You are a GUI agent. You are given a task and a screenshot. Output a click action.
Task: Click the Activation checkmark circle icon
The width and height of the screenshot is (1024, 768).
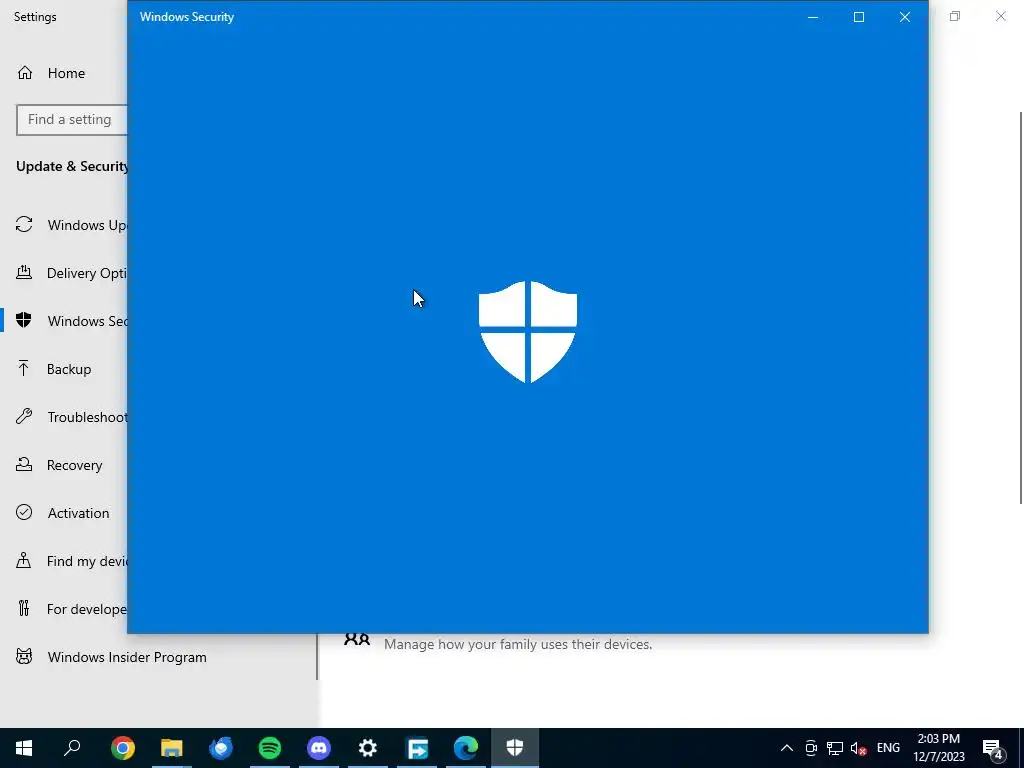pyautogui.click(x=24, y=512)
